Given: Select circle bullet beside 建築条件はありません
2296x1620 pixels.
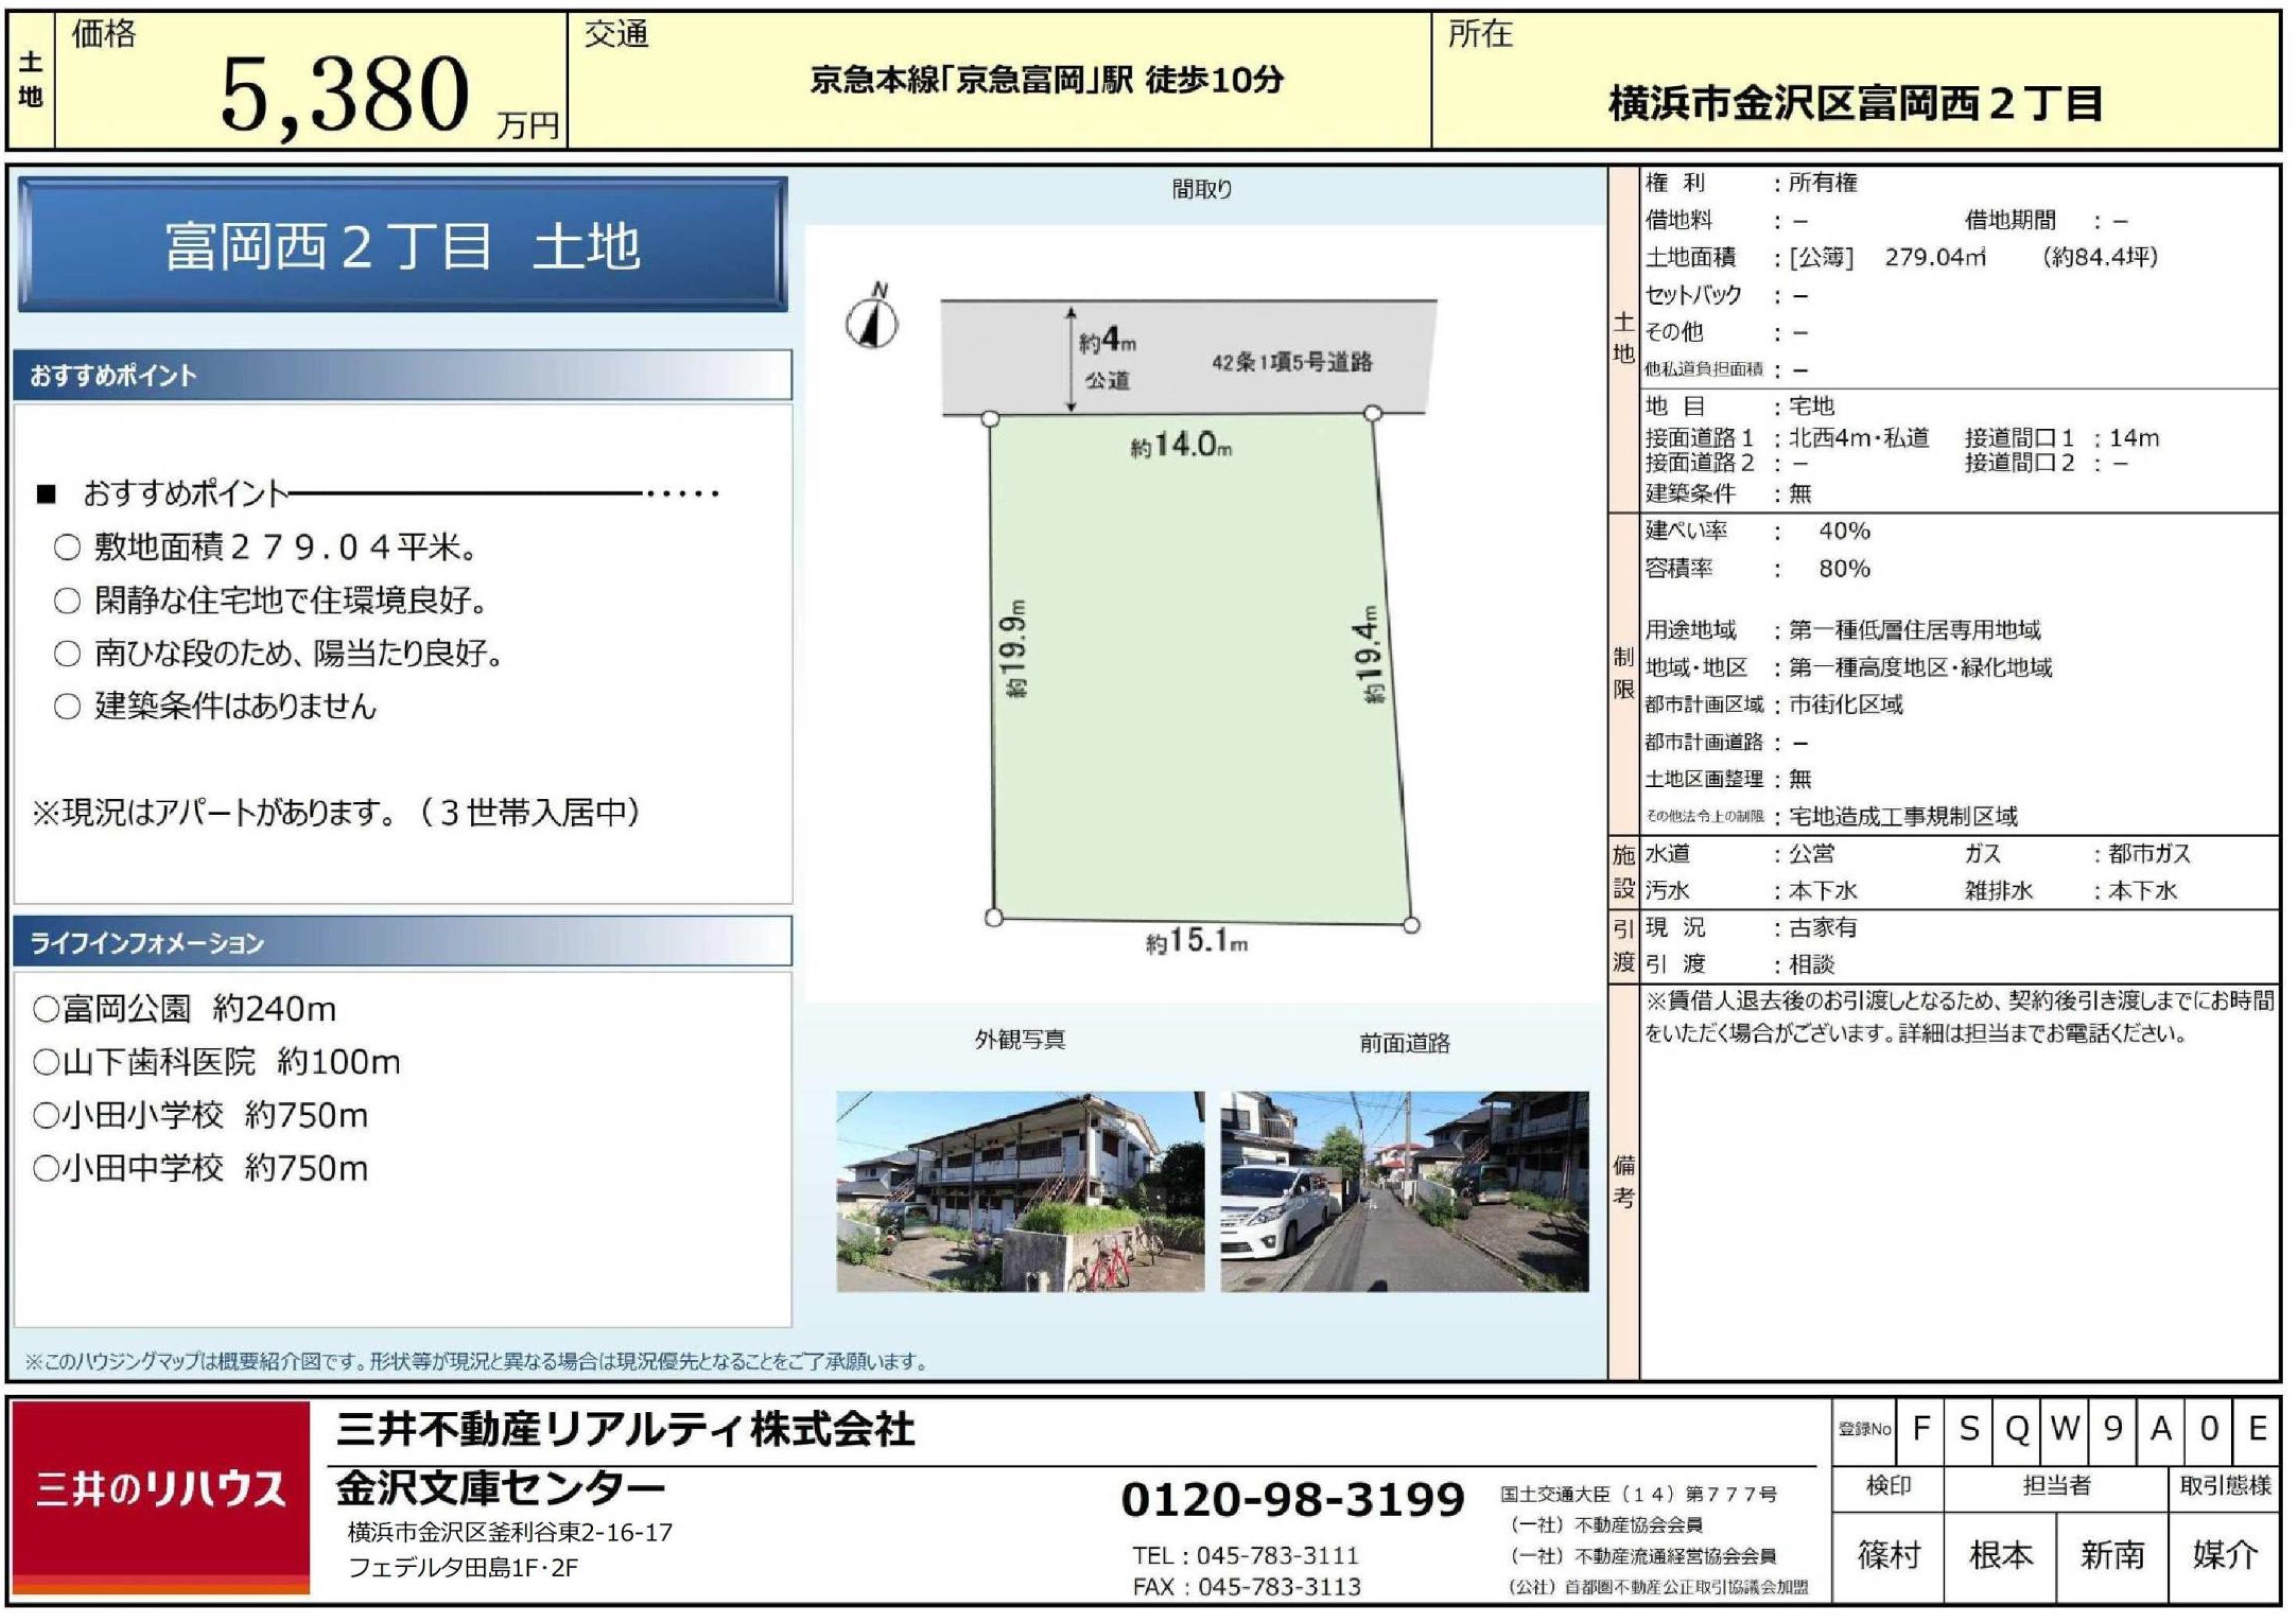Looking at the screenshot, I should click(67, 707).
